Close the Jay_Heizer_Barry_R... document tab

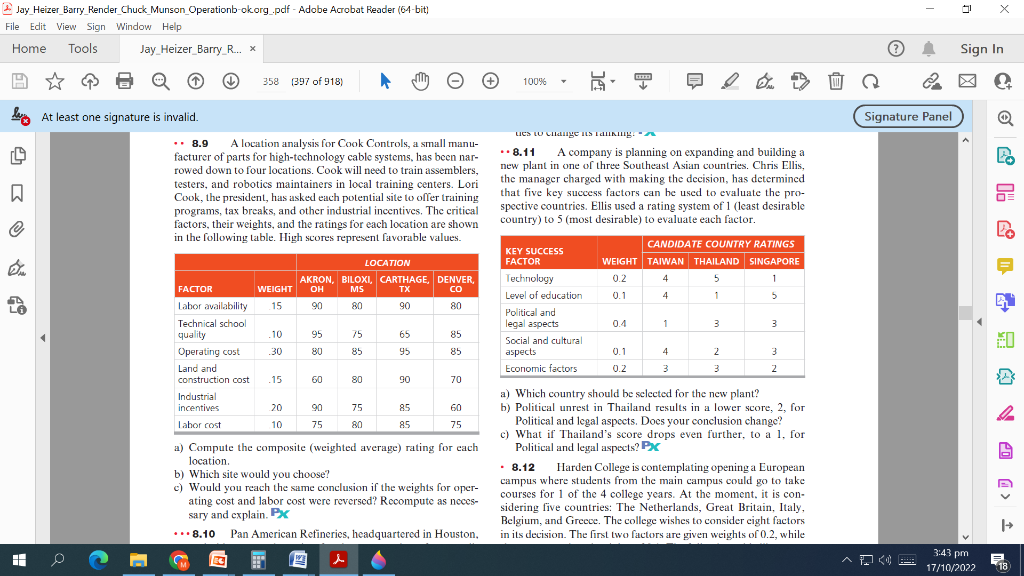253,49
